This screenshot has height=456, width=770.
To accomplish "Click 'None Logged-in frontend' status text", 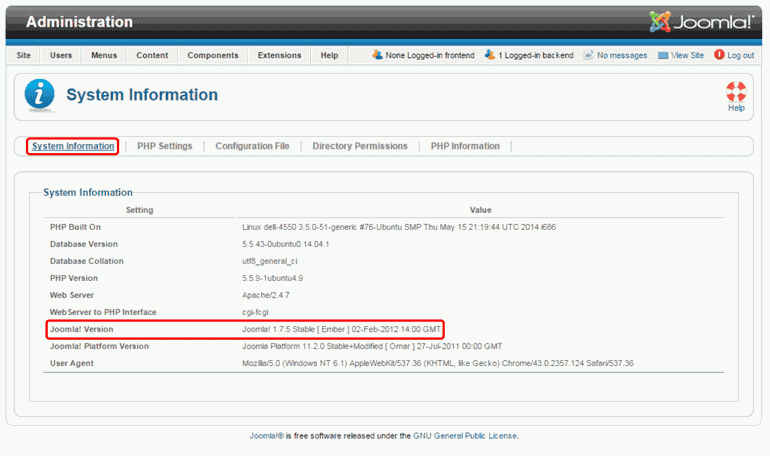I will (430, 55).
